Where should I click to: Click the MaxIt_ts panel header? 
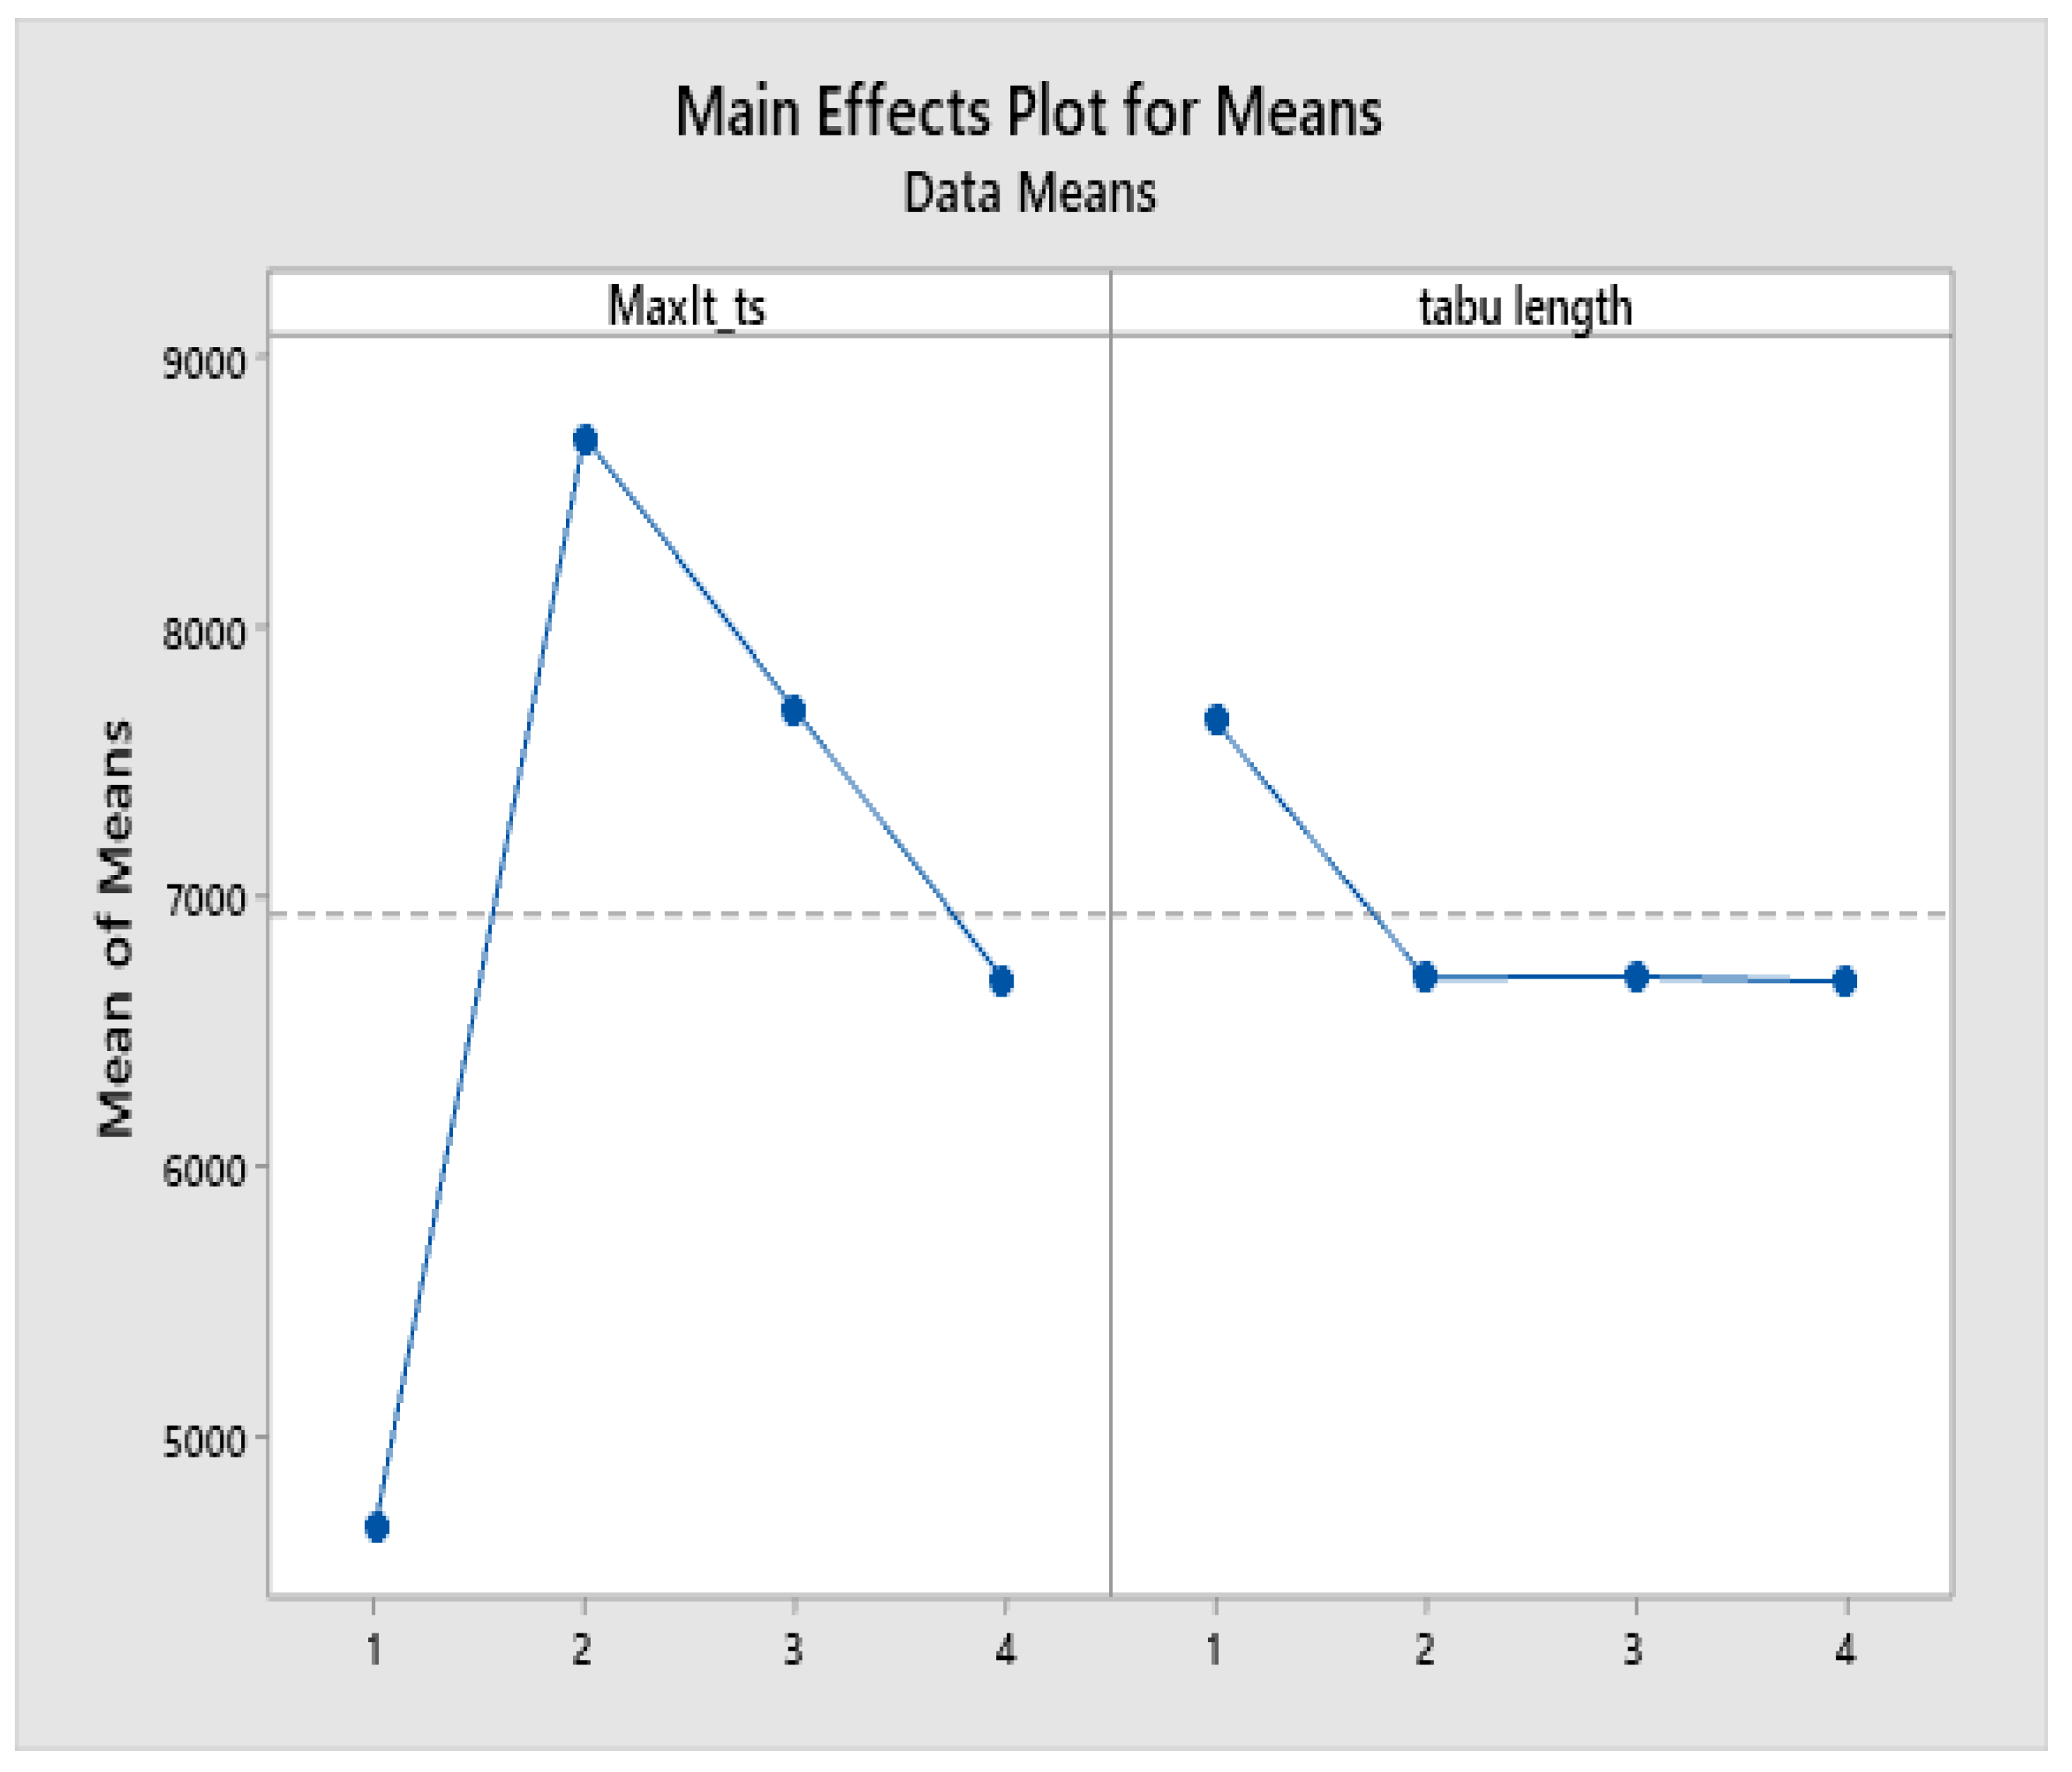coord(686,306)
